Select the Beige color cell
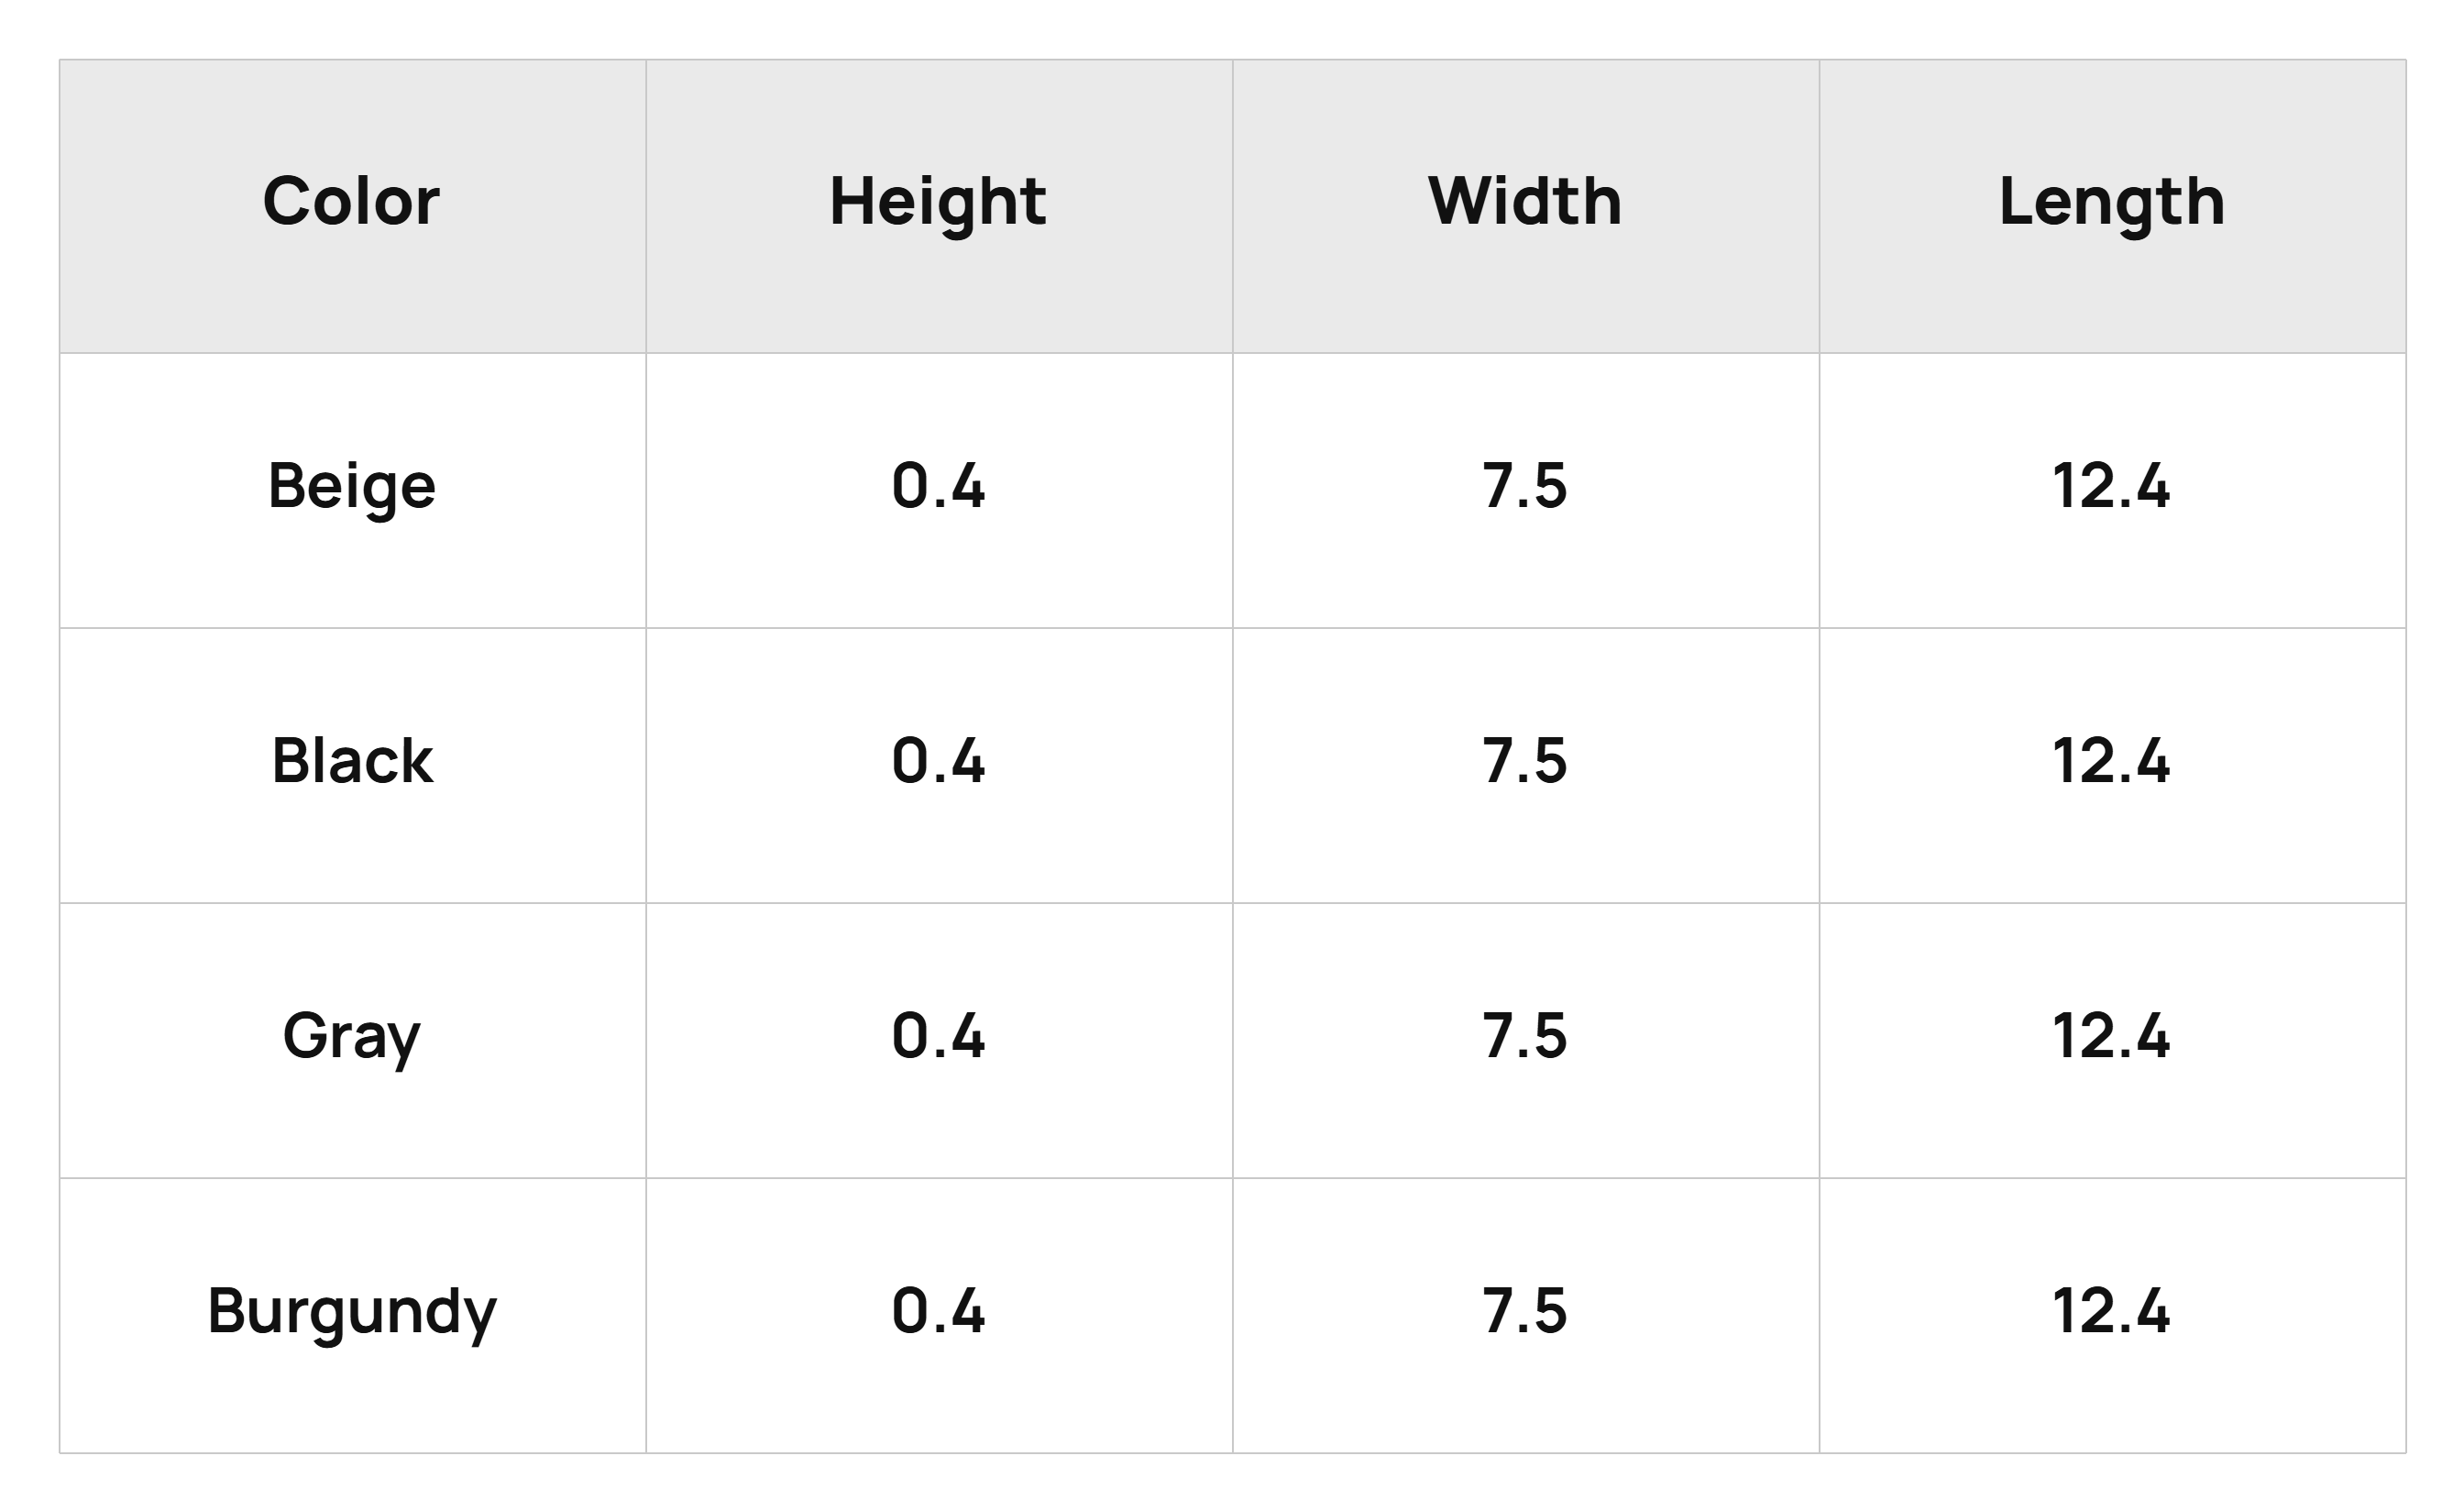 [352, 488]
